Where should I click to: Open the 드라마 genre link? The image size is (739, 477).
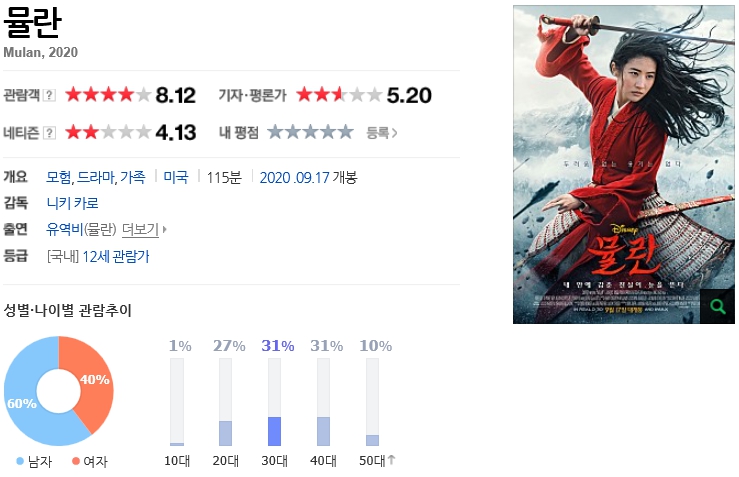pyautogui.click(x=97, y=177)
